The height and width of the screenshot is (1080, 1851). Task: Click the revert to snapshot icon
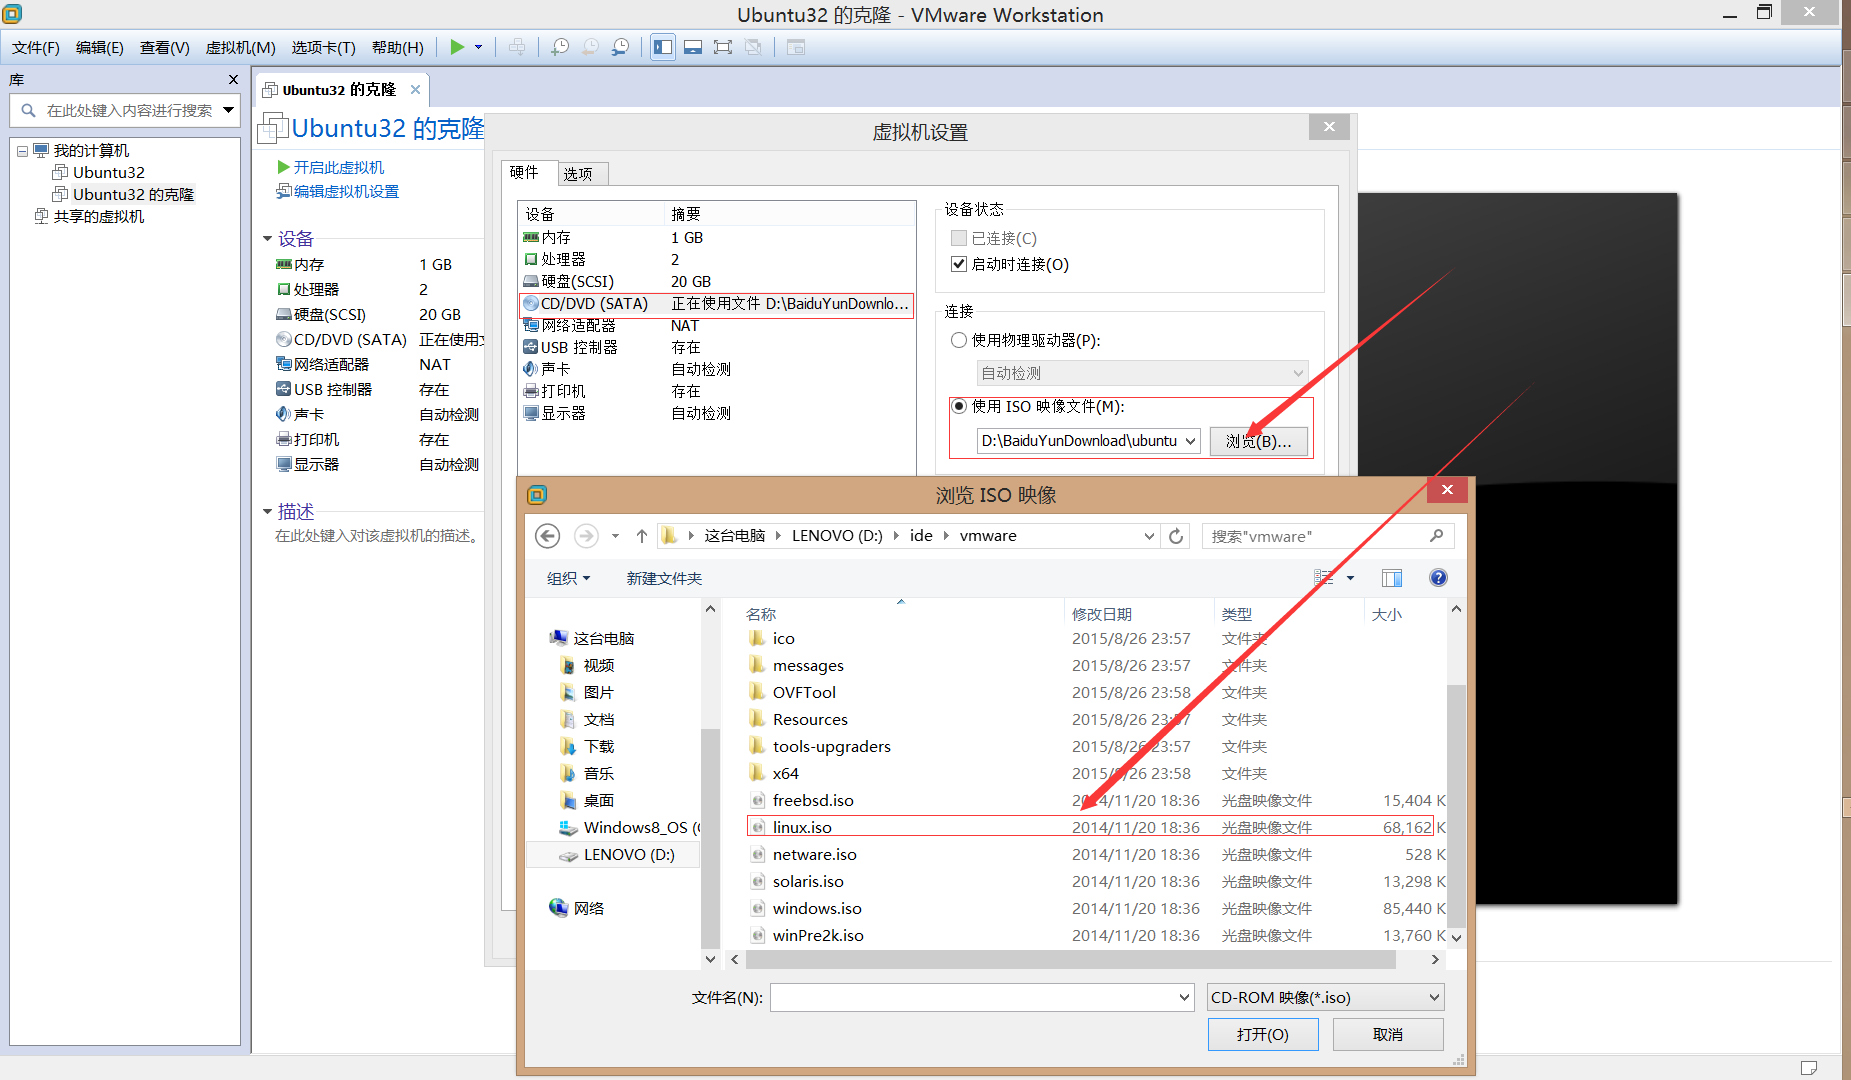point(590,47)
